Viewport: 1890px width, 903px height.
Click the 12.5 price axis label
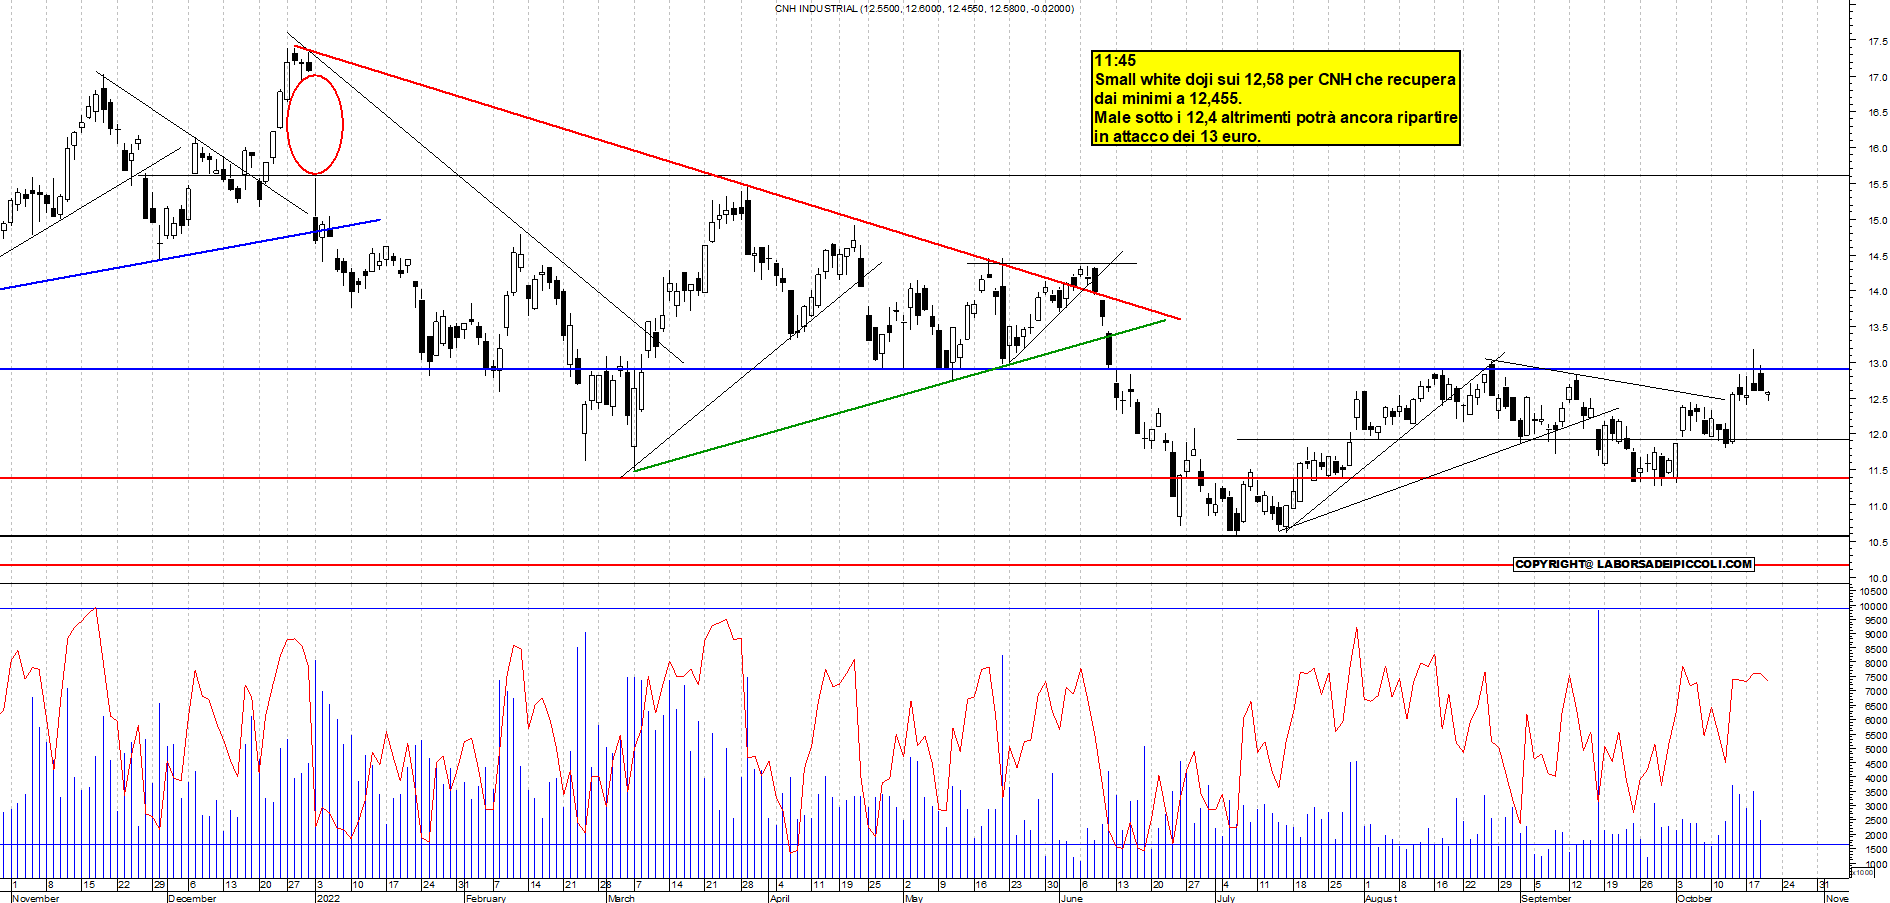1877,400
